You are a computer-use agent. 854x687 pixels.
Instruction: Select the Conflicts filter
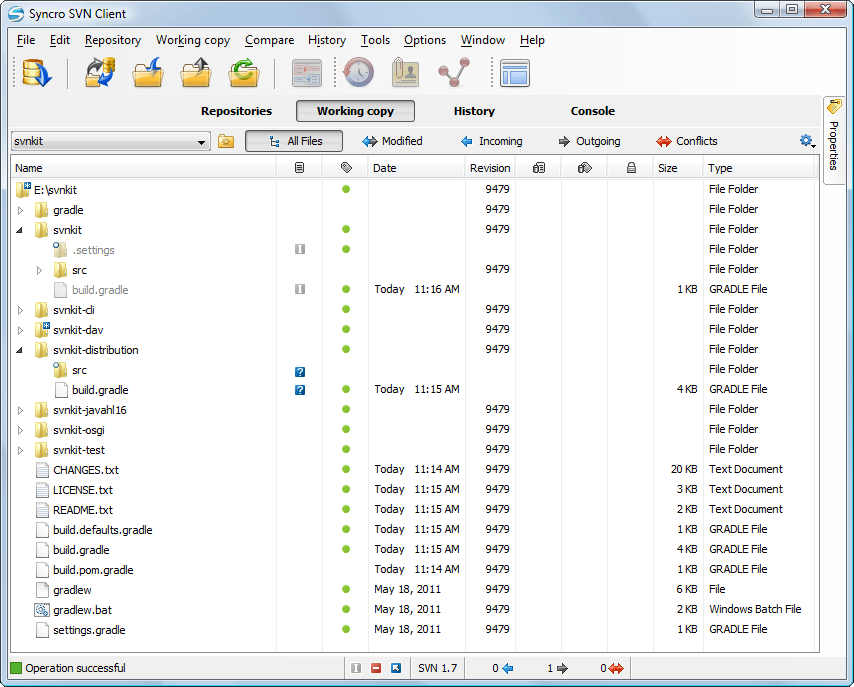click(687, 141)
